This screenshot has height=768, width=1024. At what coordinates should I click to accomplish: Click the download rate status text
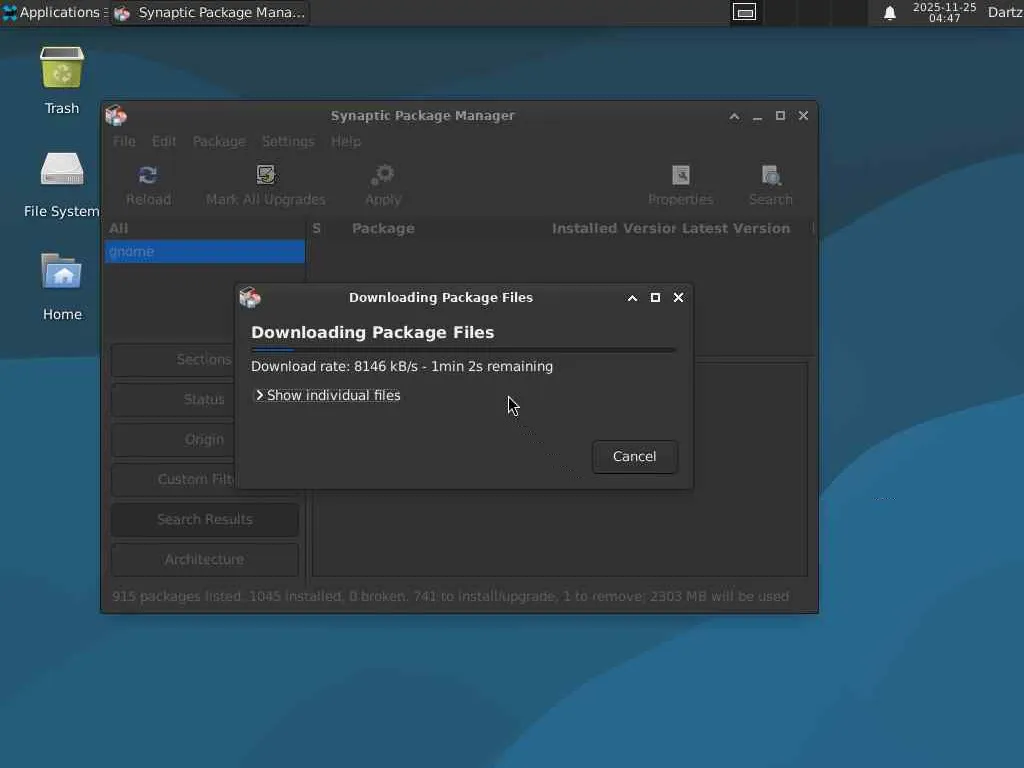tap(402, 366)
